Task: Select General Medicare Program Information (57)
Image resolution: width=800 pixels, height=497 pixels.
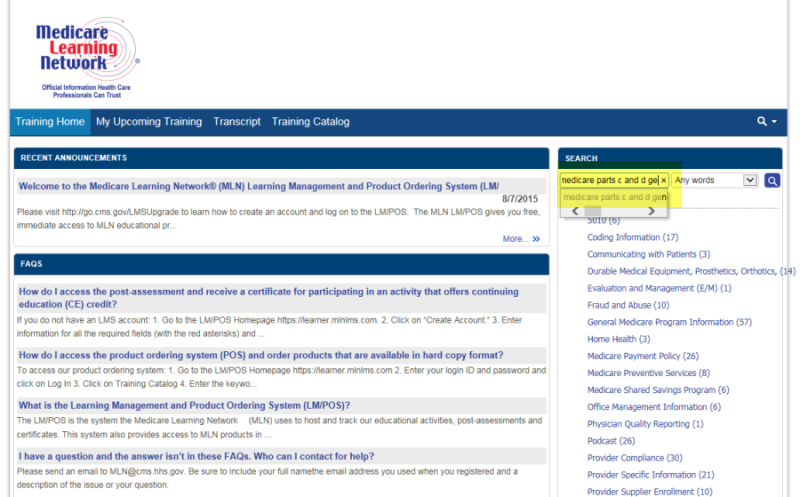Action: (669, 322)
